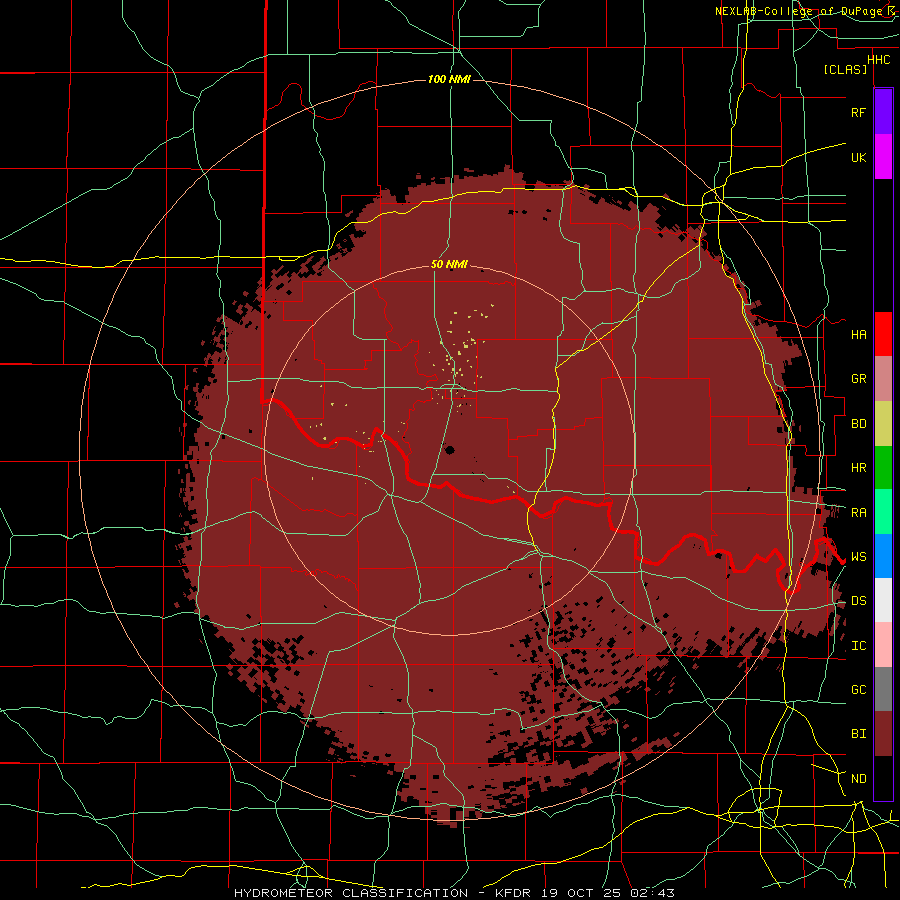The width and height of the screenshot is (900, 900).
Task: Click the magenta UK legend color swatch
Action: [x=883, y=157]
